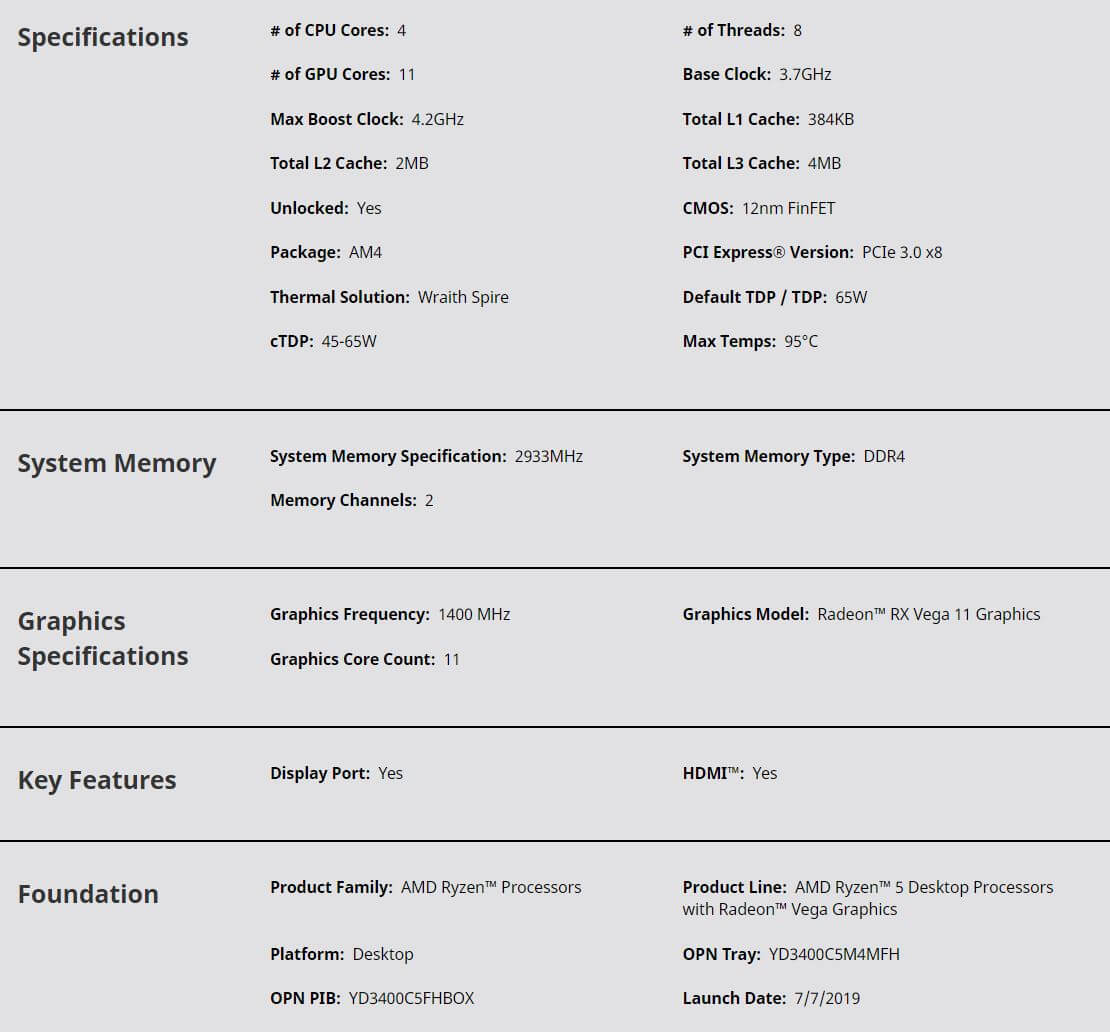The image size is (1110, 1032).
Task: Click the Display Port label
Action: tap(319, 773)
